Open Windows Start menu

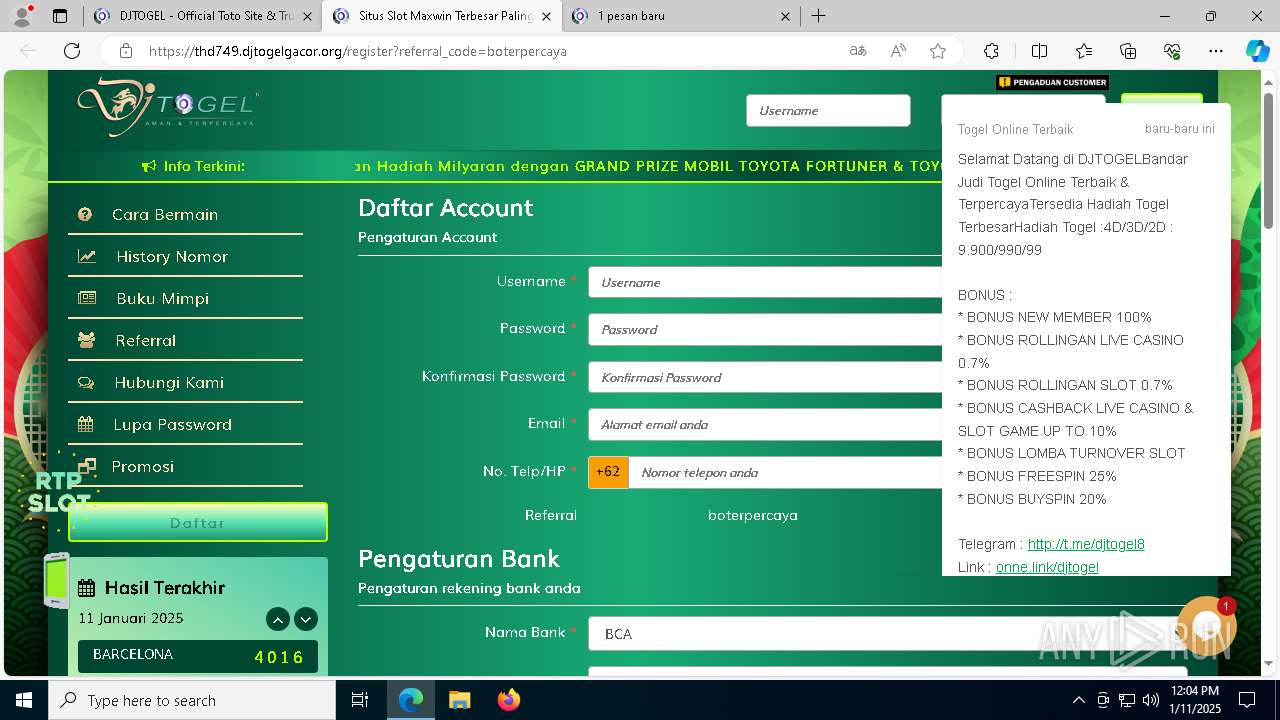(x=24, y=700)
